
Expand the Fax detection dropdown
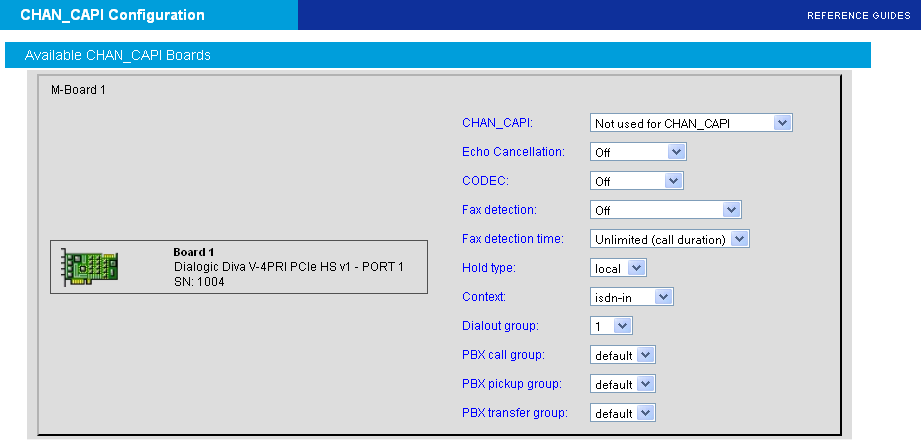[x=665, y=210]
